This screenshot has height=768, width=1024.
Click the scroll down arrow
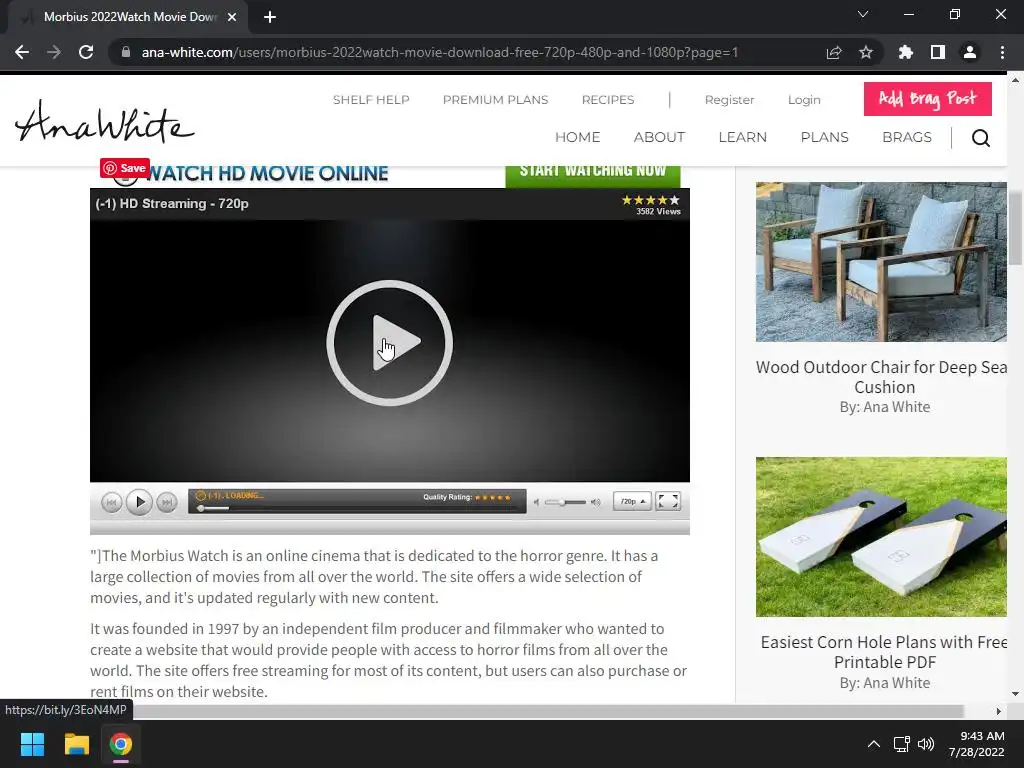tap(1016, 694)
